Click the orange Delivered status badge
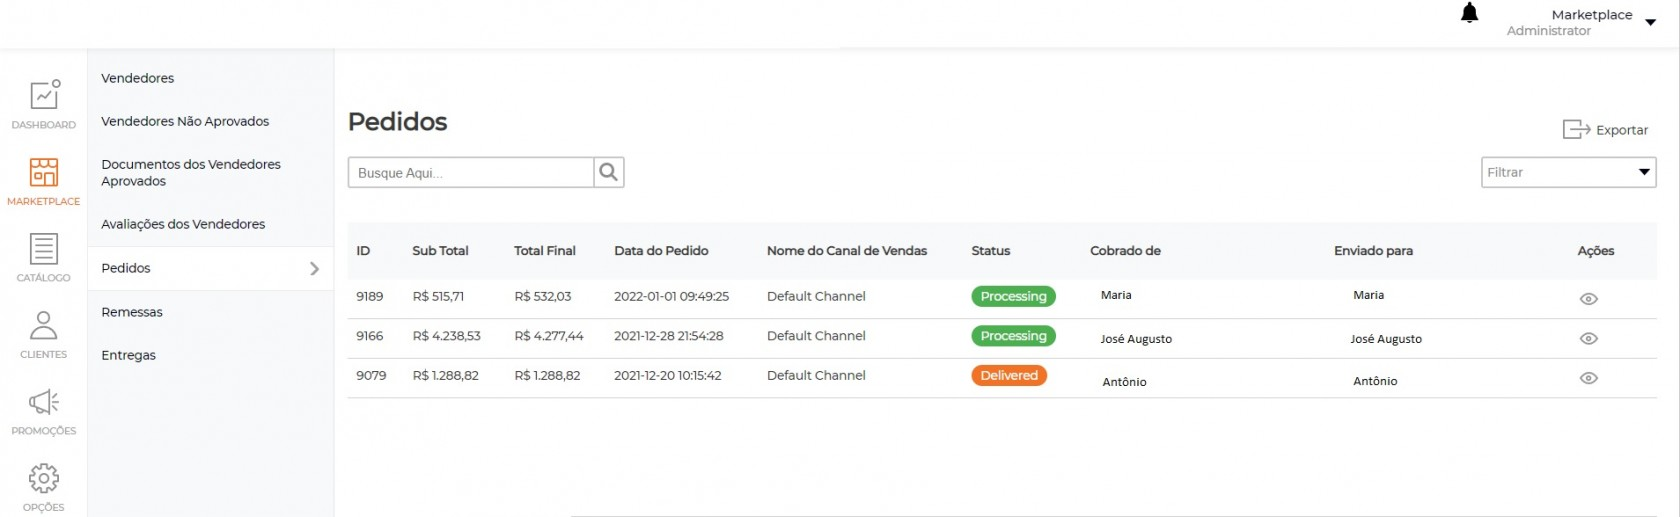The image size is (1680, 517). (x=1008, y=376)
